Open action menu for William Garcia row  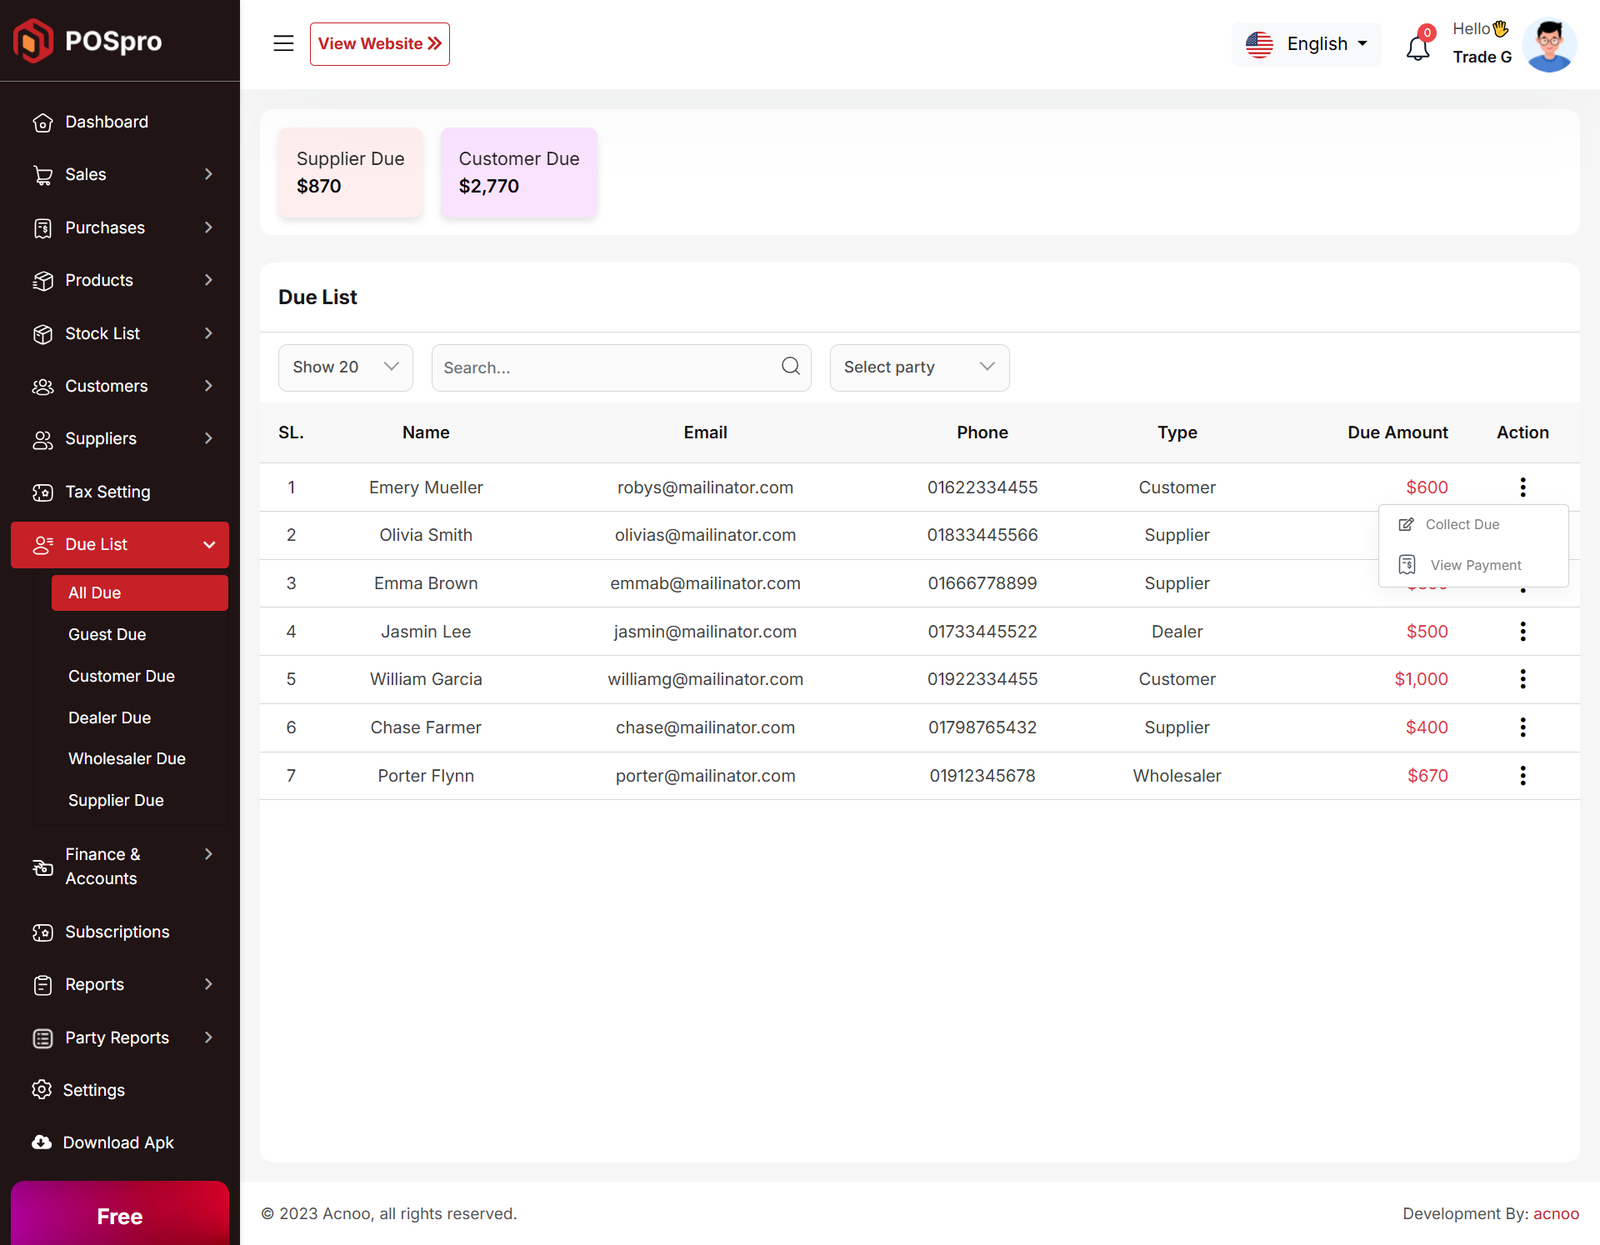[x=1522, y=680]
